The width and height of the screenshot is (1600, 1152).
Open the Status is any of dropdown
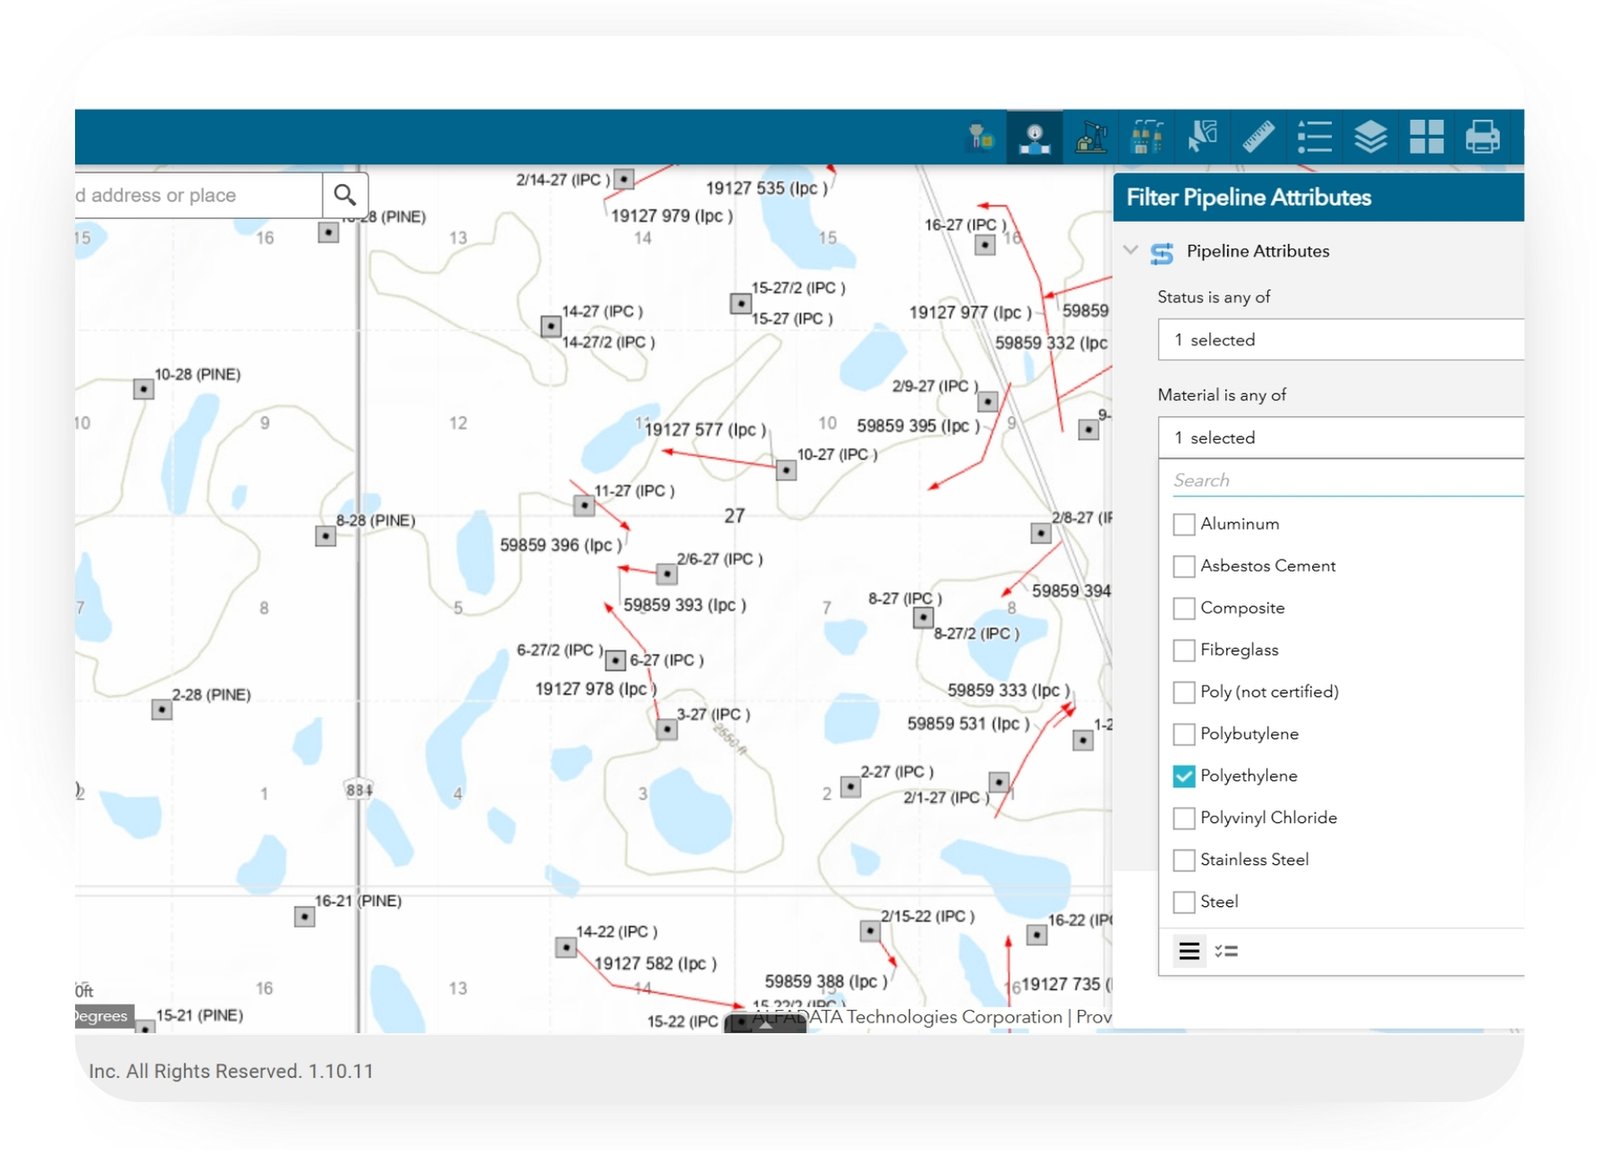(1340, 340)
